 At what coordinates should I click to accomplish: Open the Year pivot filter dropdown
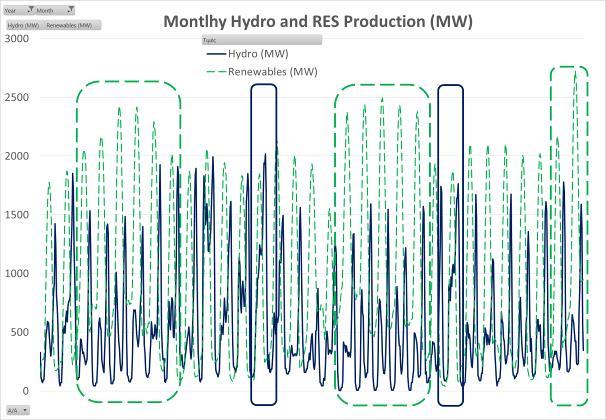pos(19,10)
